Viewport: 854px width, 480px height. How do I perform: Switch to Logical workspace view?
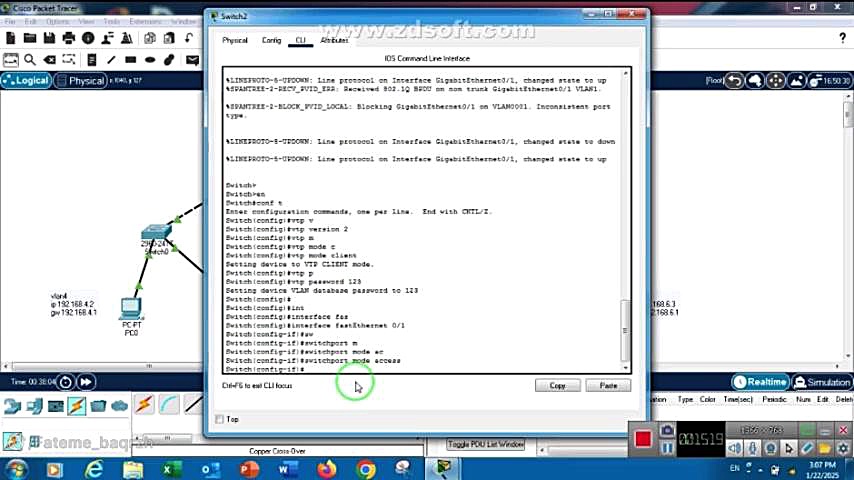[x=26, y=81]
